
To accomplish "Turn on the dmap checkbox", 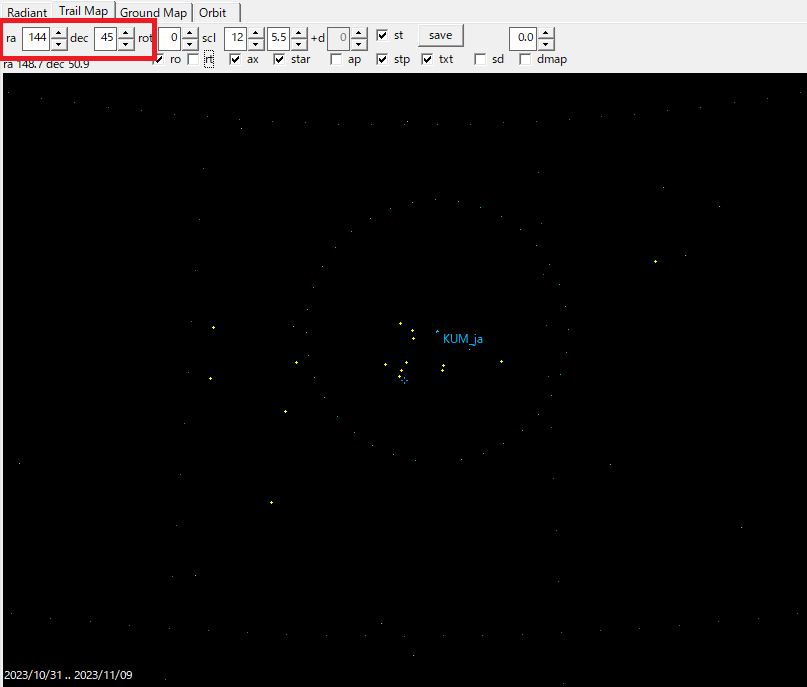I will [525, 59].
